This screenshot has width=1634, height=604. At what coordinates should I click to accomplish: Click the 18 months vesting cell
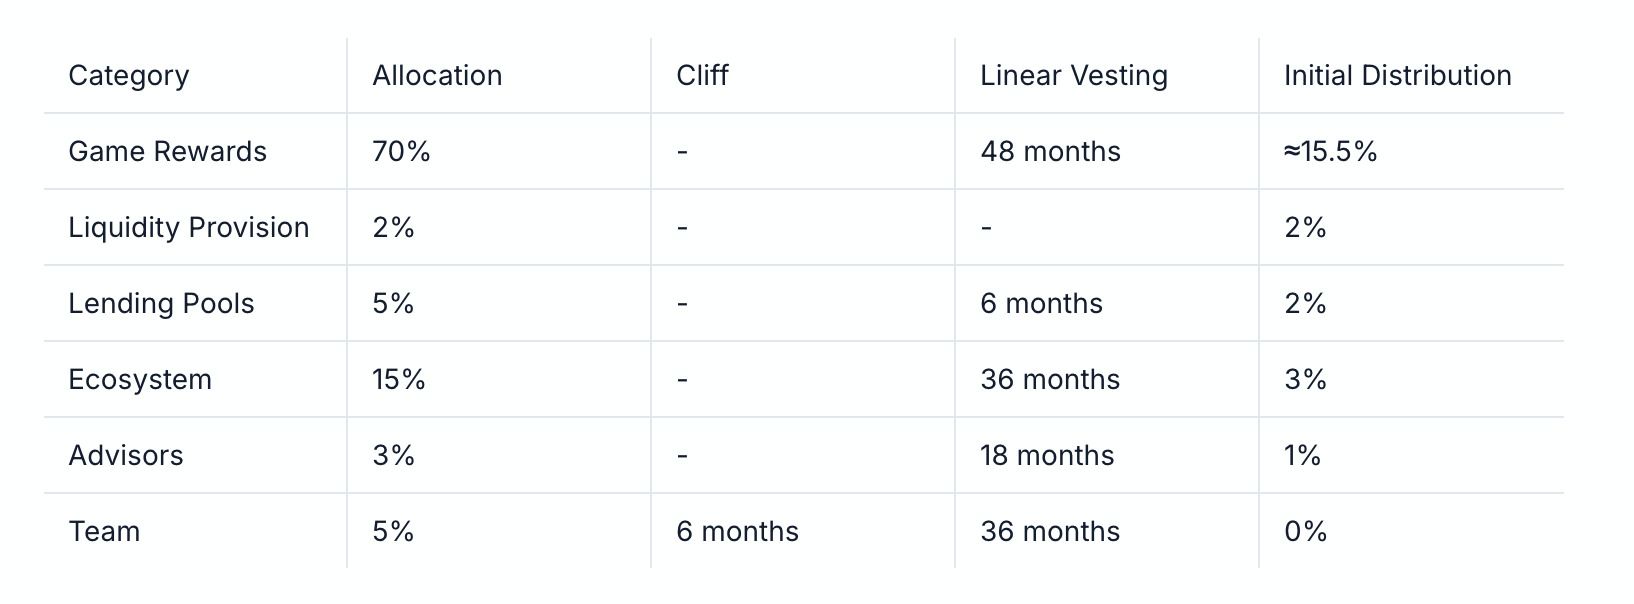pos(1046,456)
